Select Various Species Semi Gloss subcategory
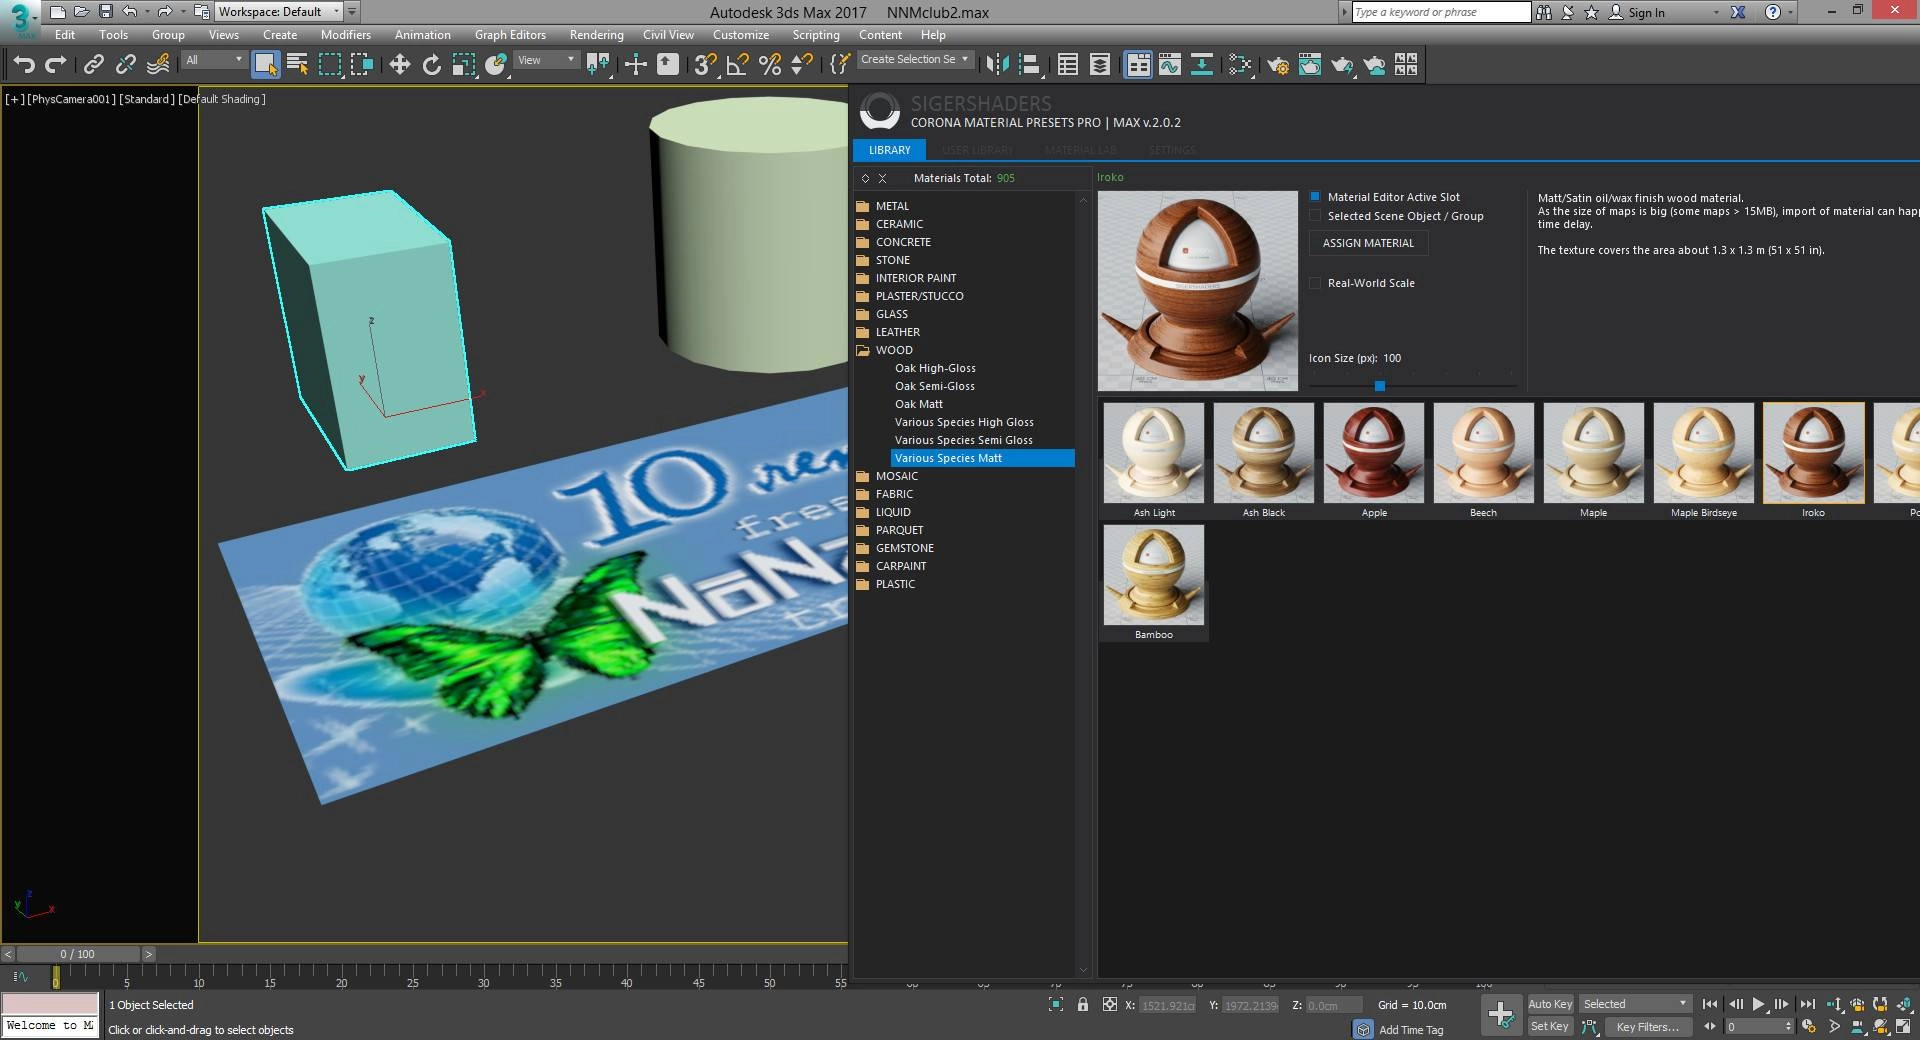 [964, 440]
